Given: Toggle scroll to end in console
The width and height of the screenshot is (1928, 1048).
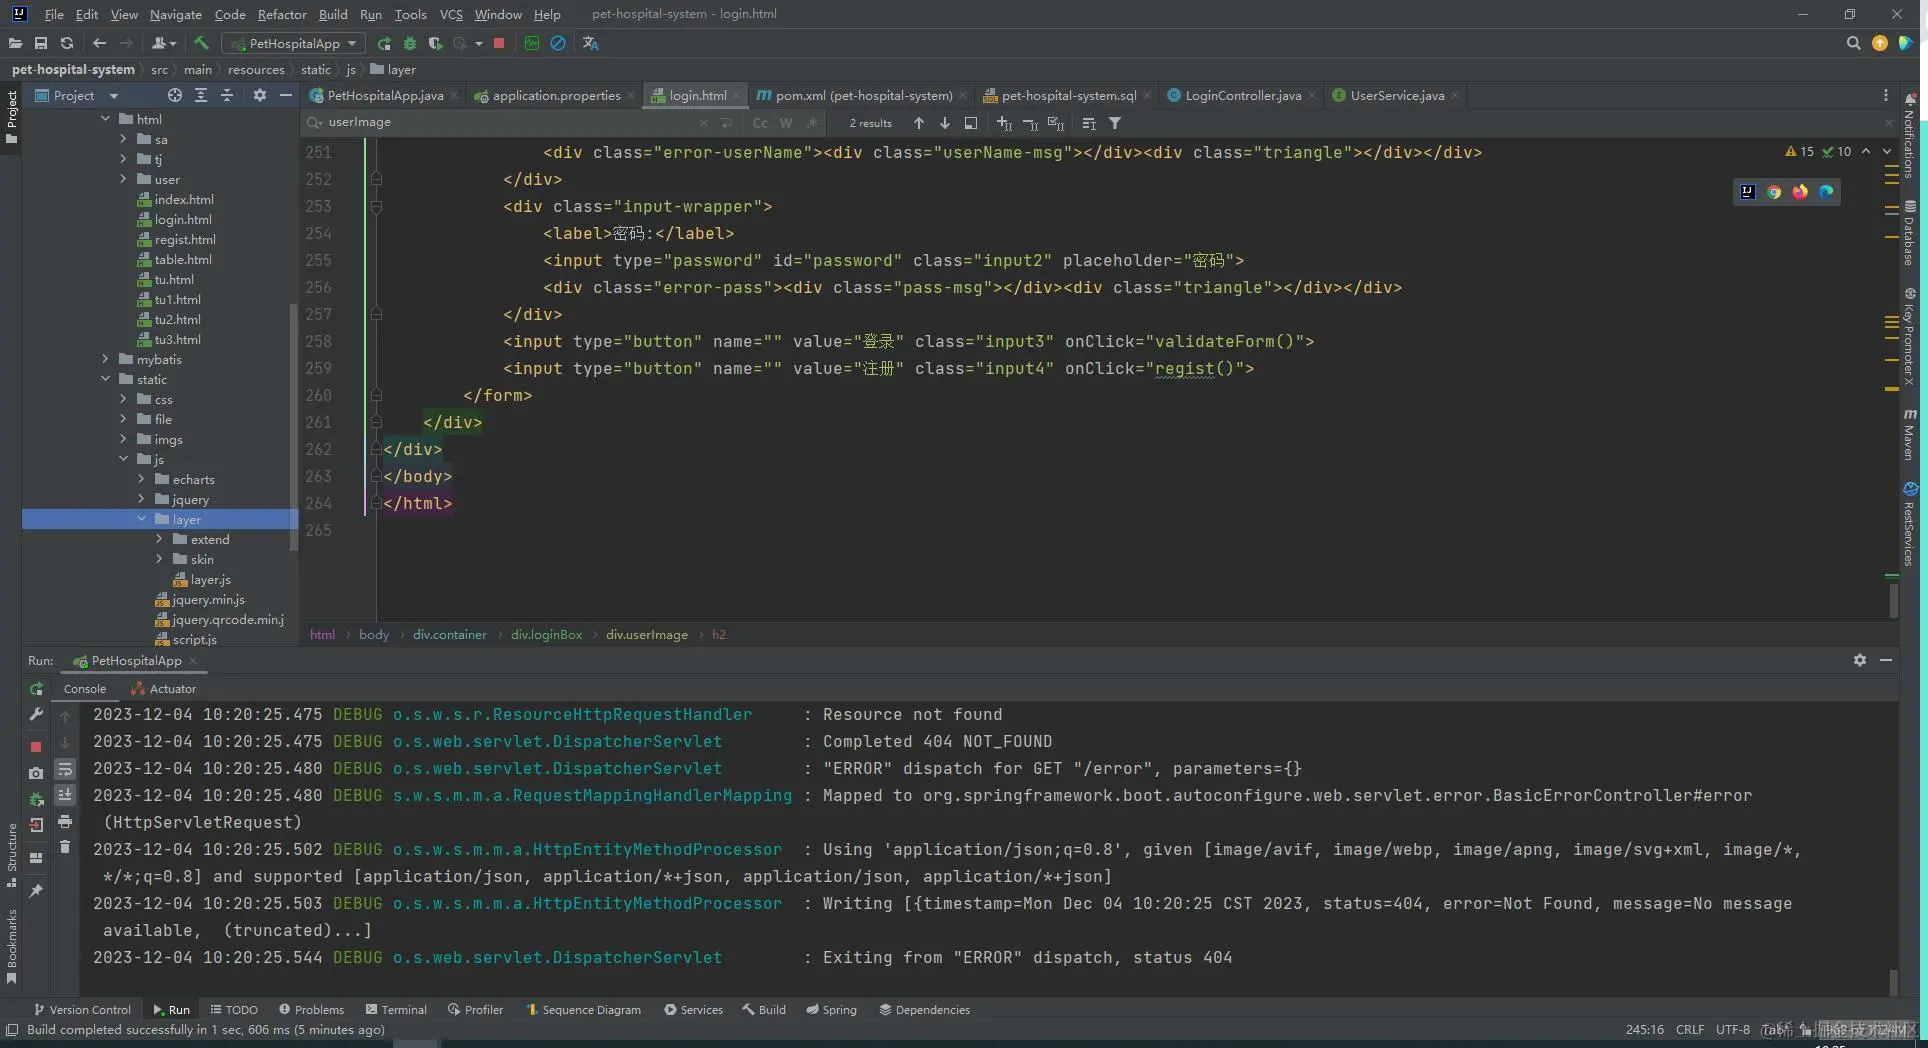Looking at the screenshot, I should pos(65,795).
